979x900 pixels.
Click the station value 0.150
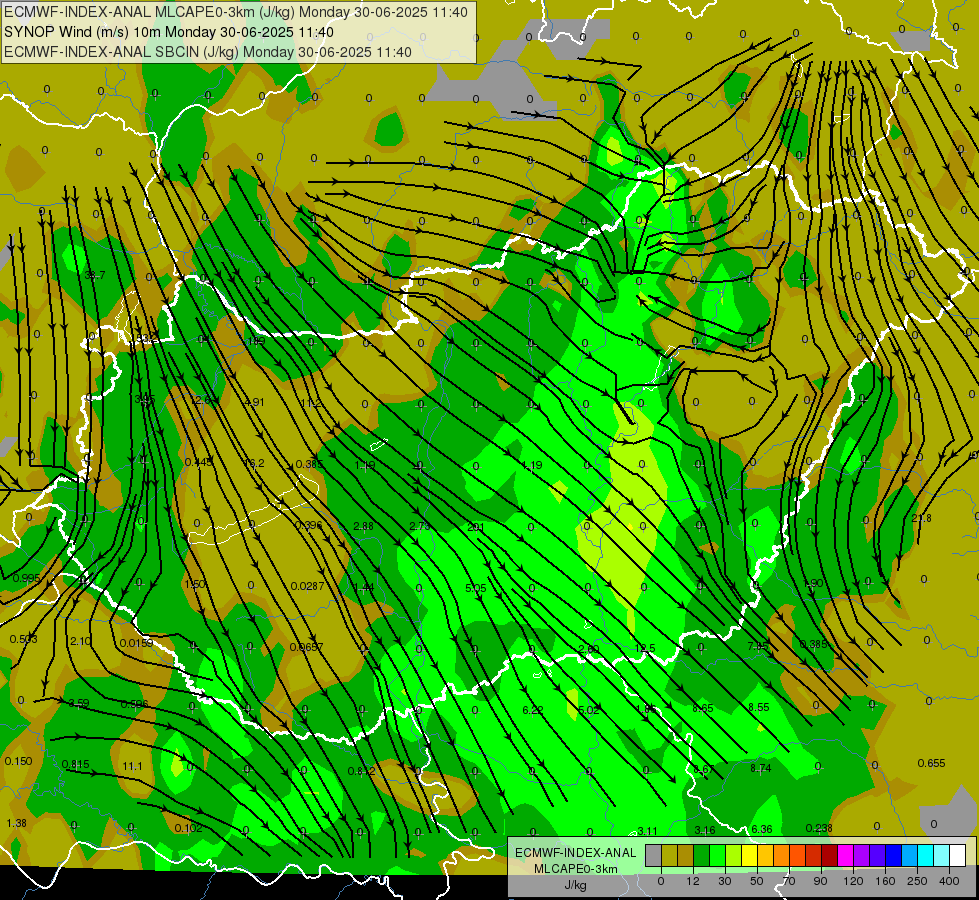(18, 761)
